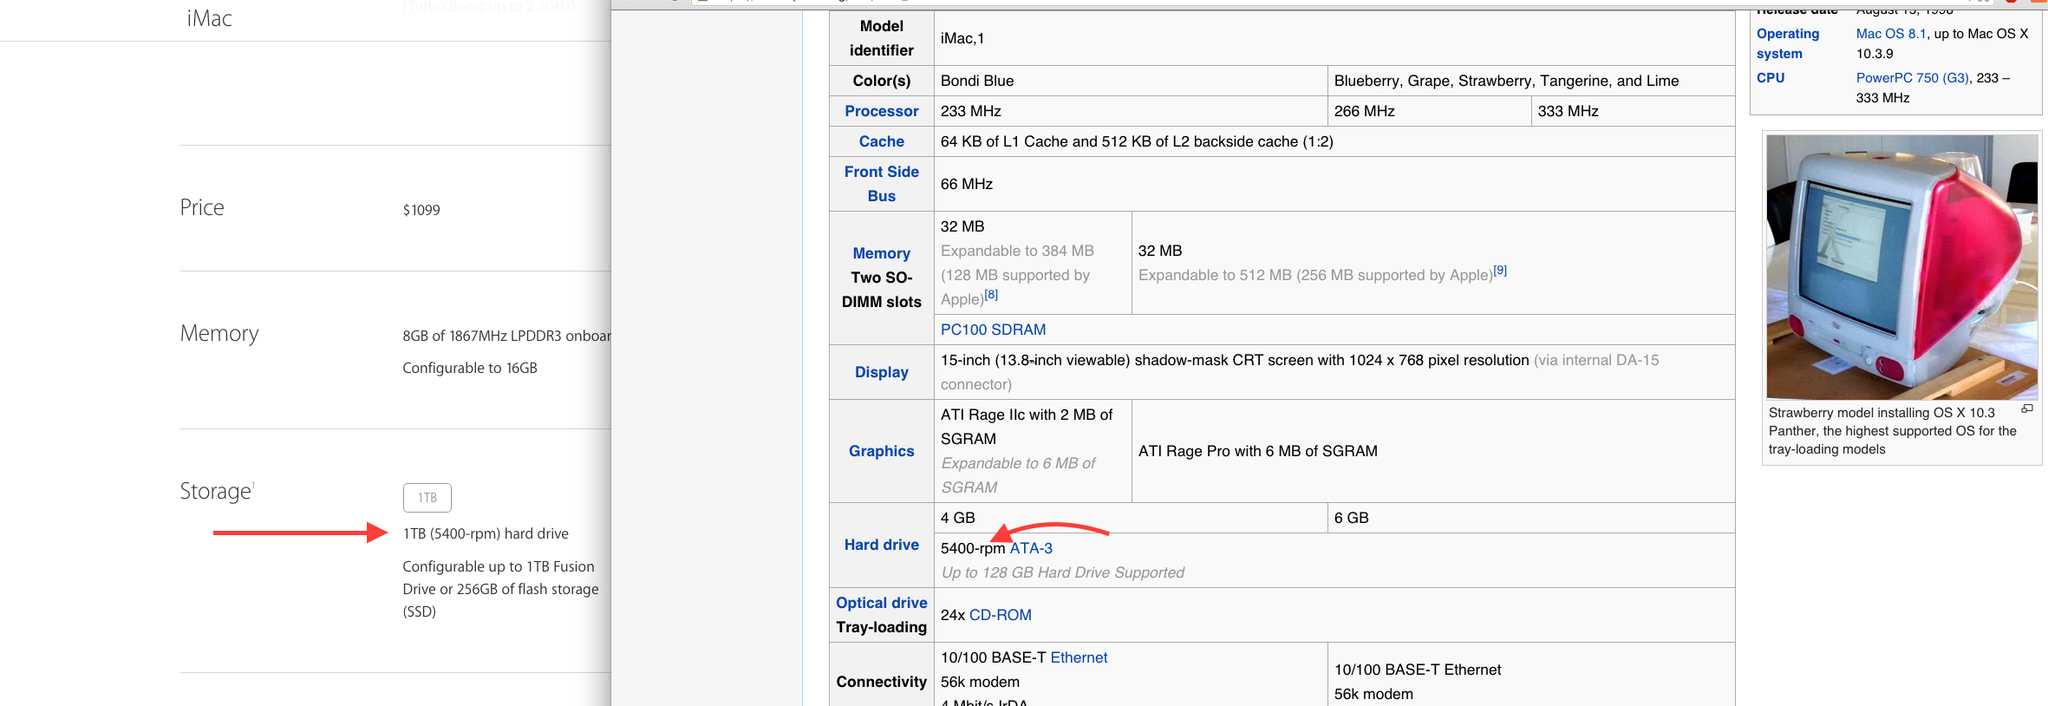Viewport: 2048px width, 706px height.
Task: Open the Processor link in the spec table
Action: [881, 111]
